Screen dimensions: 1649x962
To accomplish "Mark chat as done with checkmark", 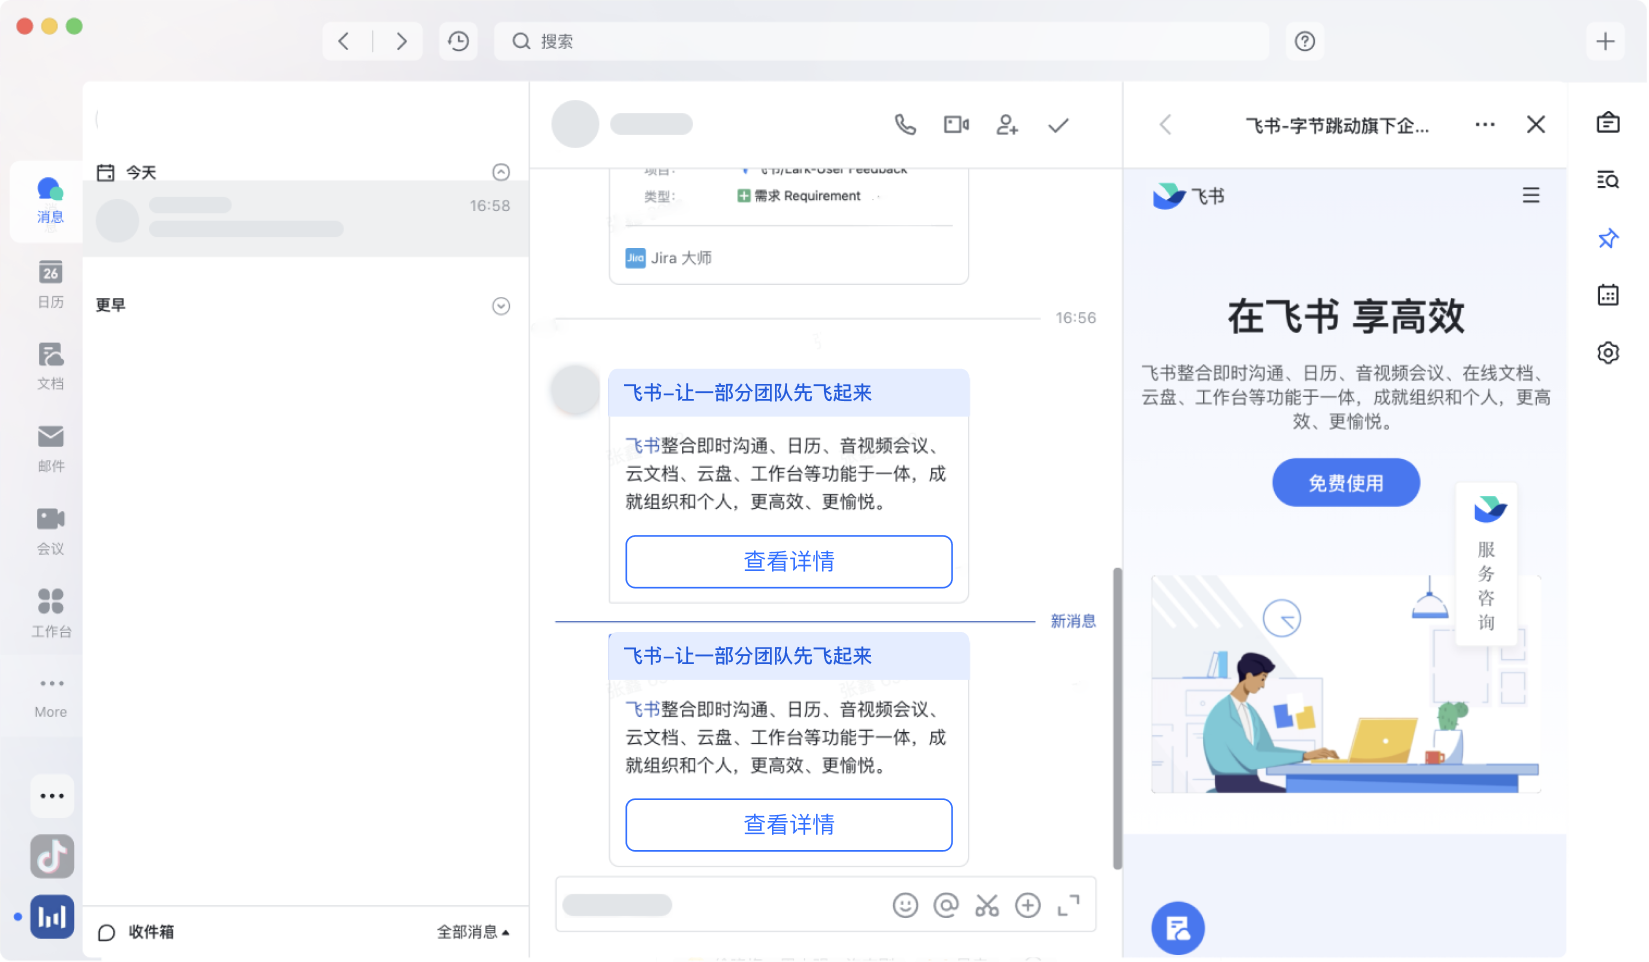I will click(1058, 125).
